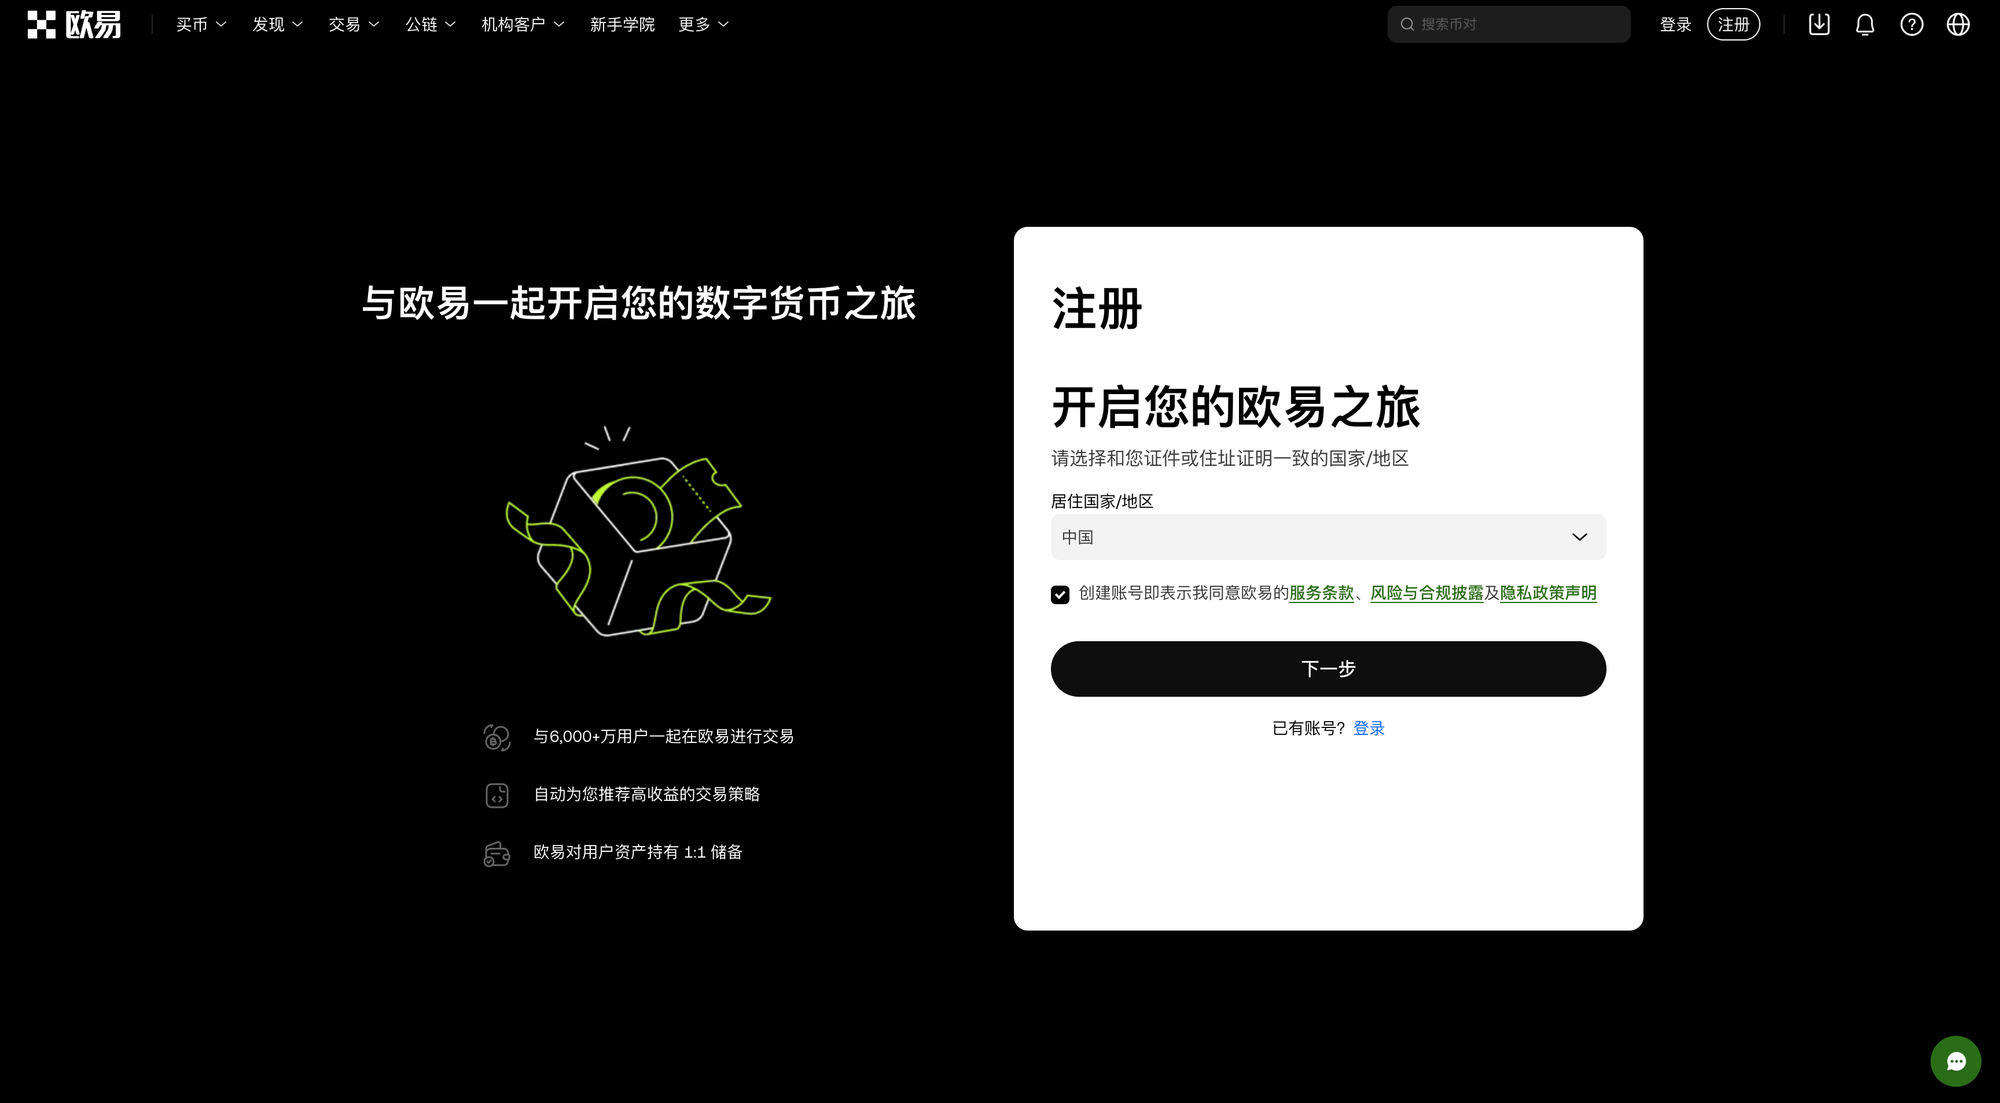The width and height of the screenshot is (2000, 1103).
Task: Click the notification bell icon
Action: (1864, 24)
